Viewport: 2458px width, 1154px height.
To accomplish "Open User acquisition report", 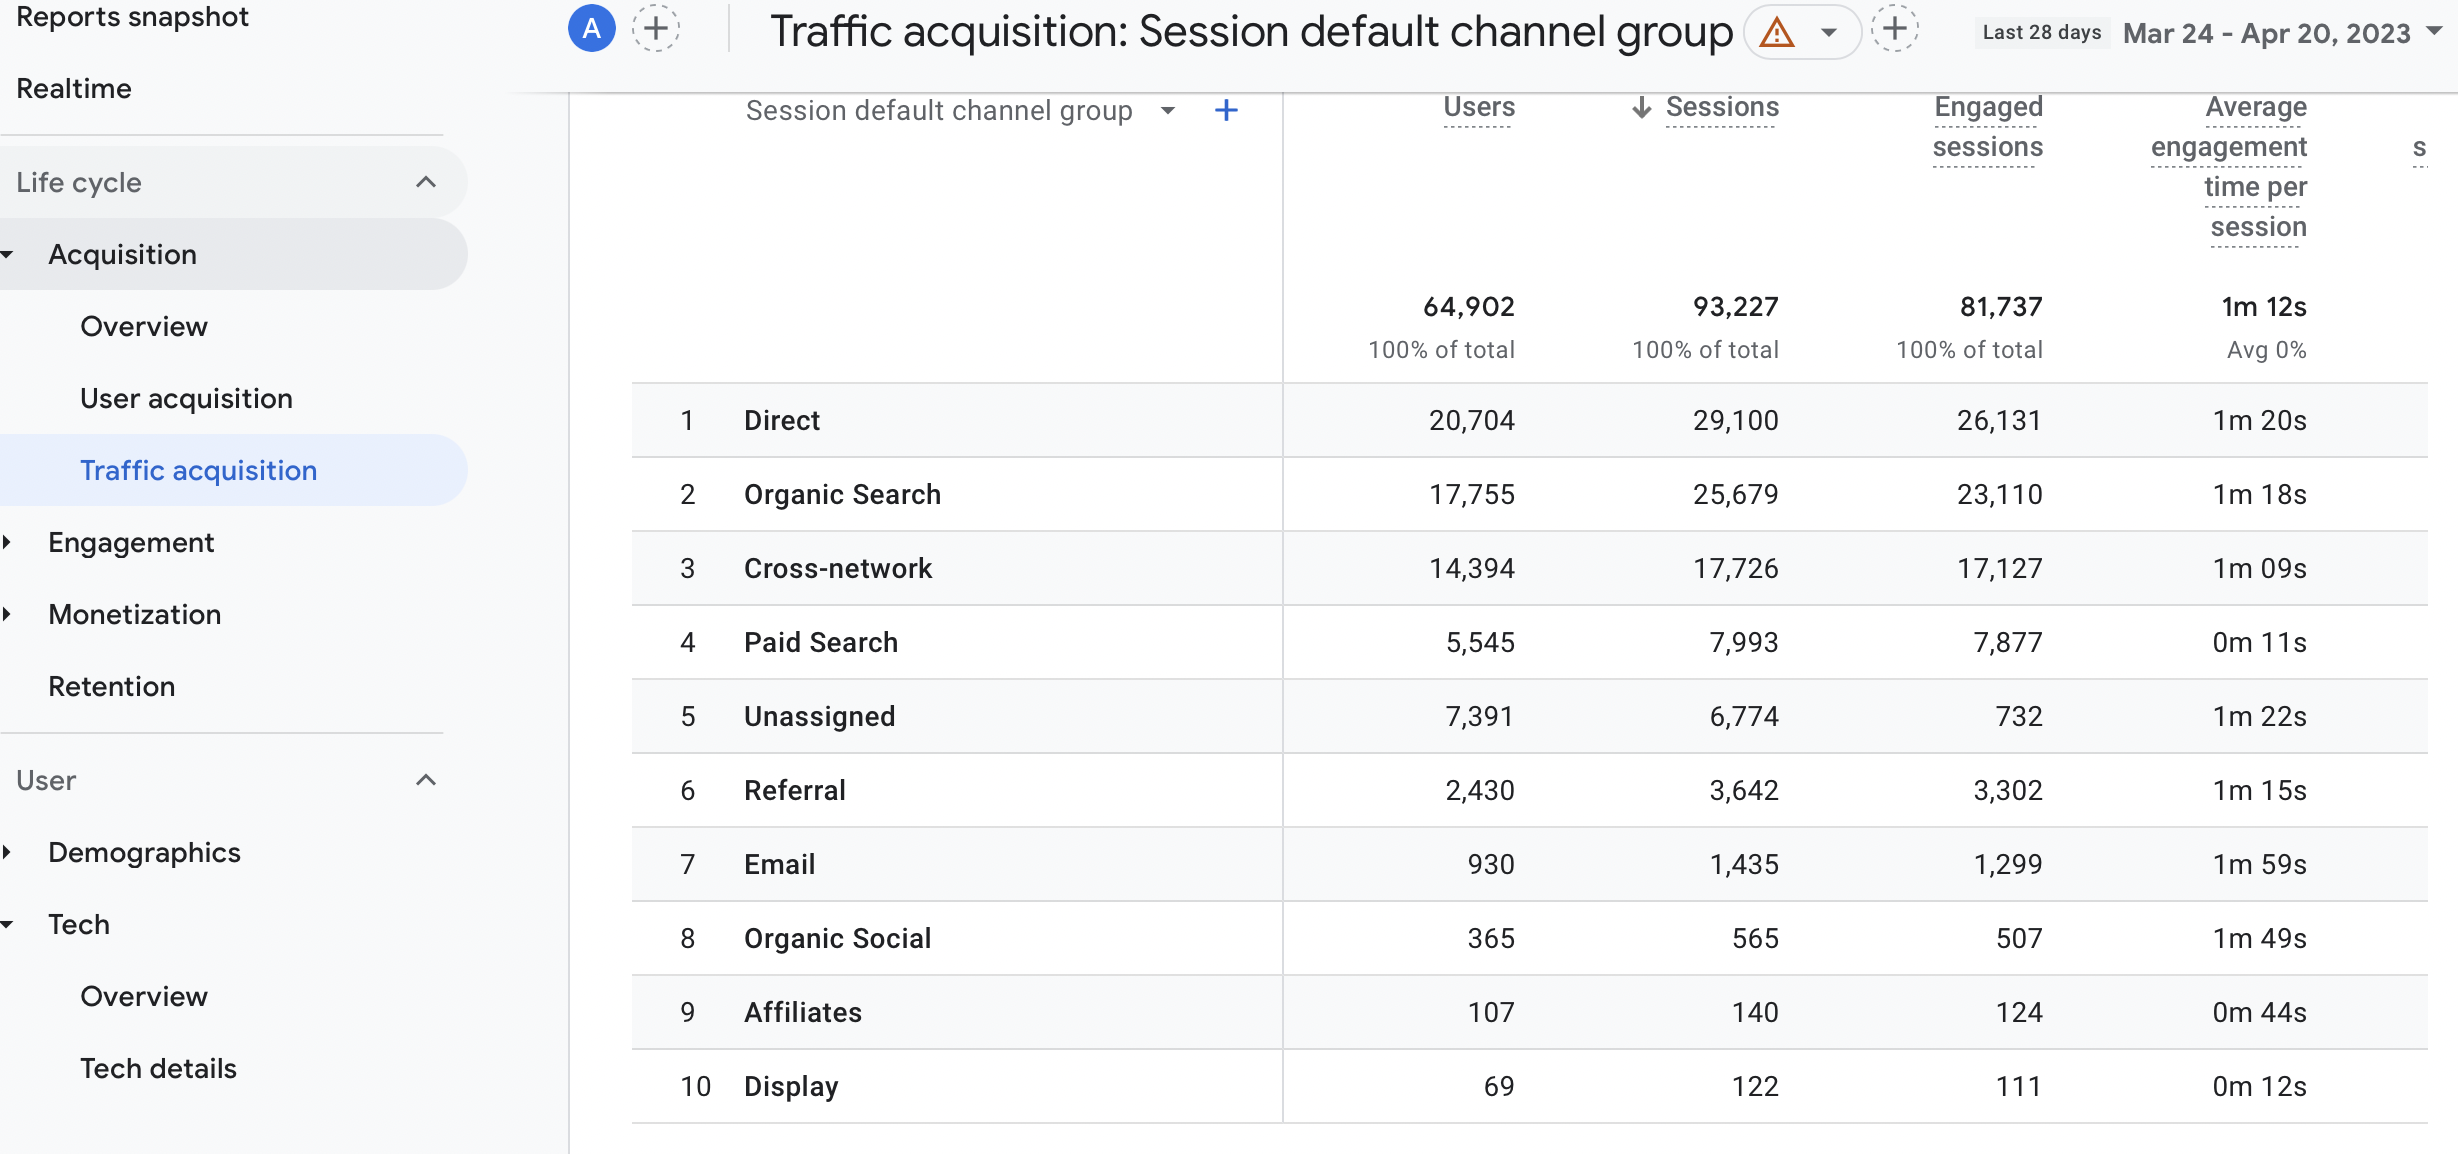I will pyautogui.click(x=186, y=398).
